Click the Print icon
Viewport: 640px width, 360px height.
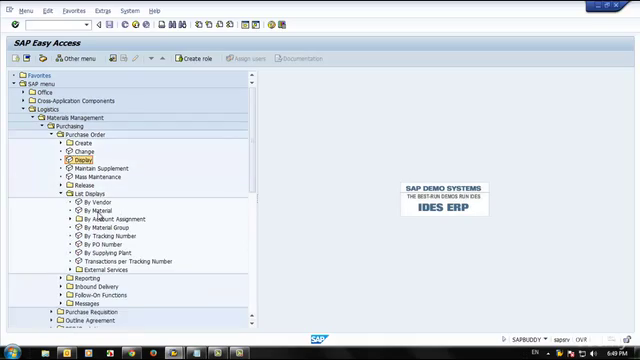[162, 25]
